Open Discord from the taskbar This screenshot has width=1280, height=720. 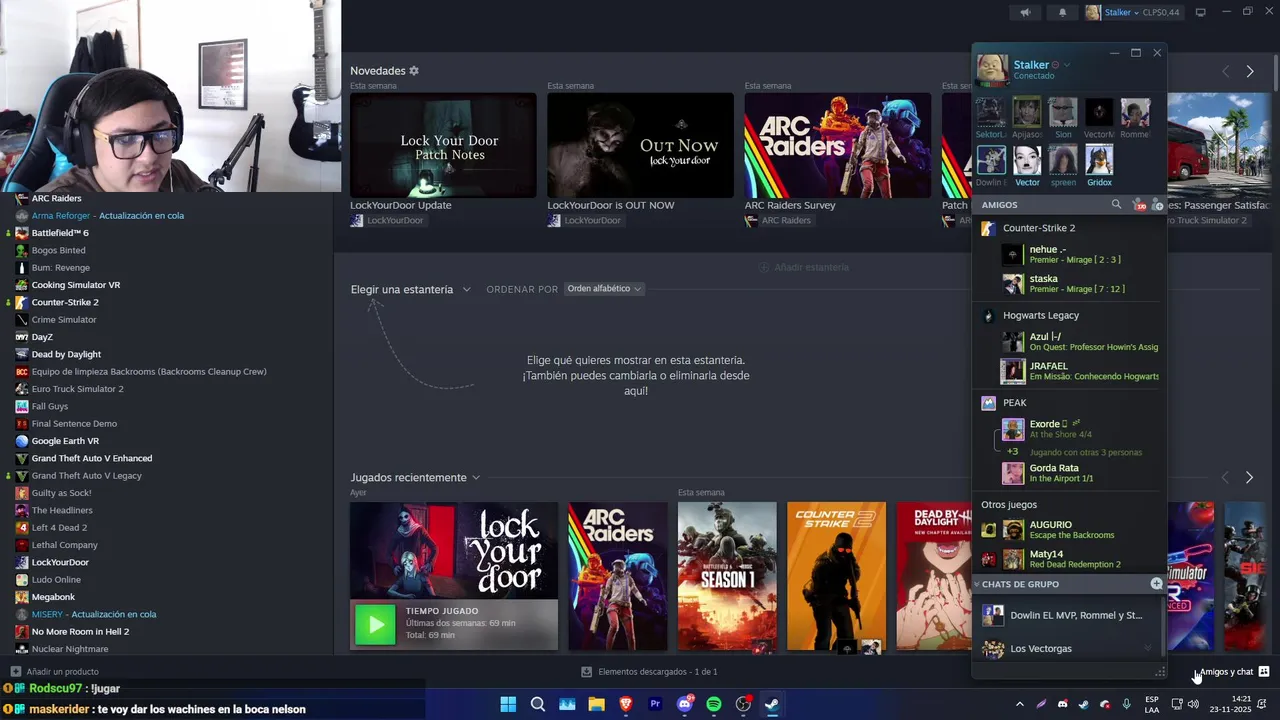pyautogui.click(x=685, y=704)
